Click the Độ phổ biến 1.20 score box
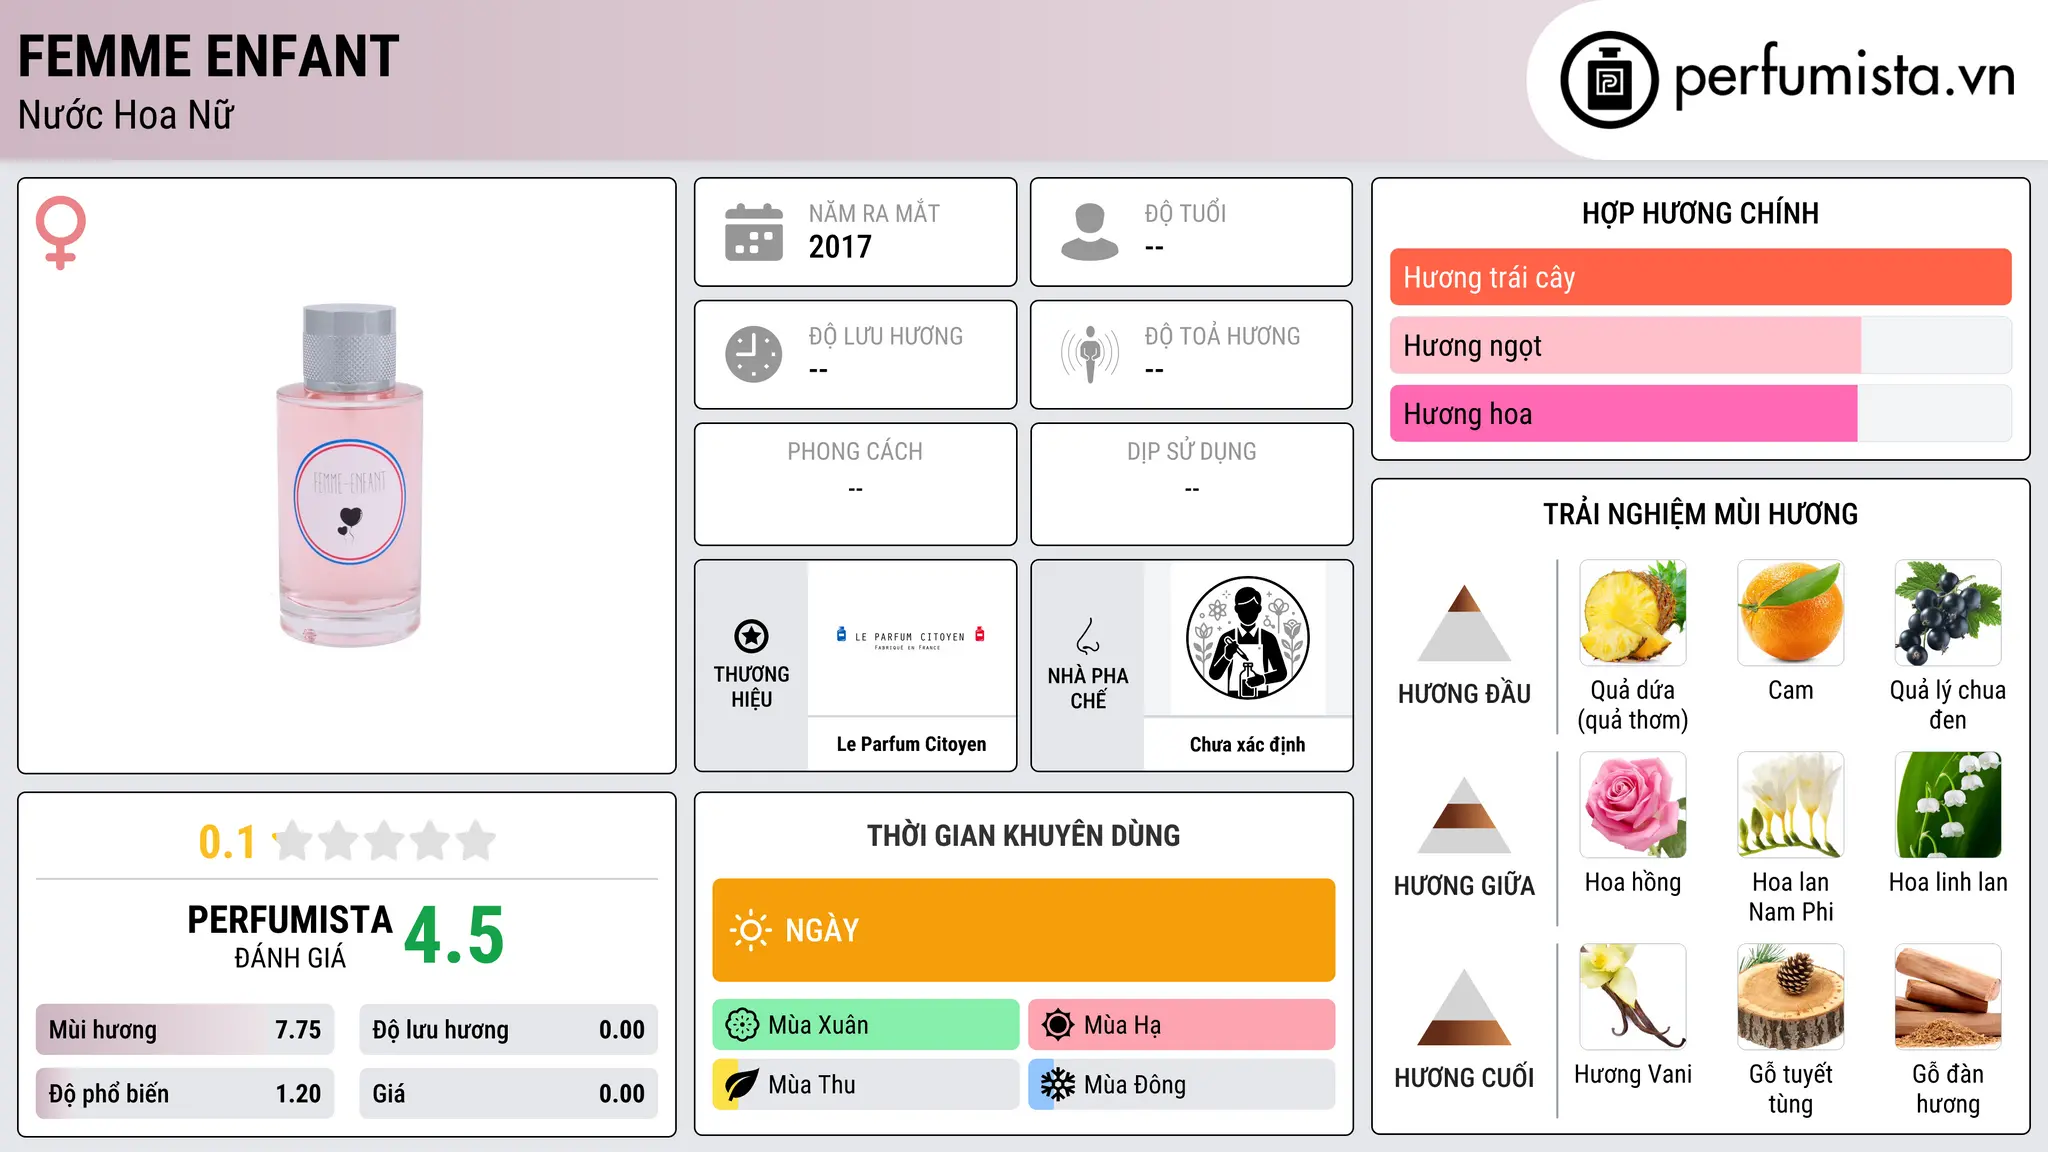2048x1152 pixels. click(185, 1094)
